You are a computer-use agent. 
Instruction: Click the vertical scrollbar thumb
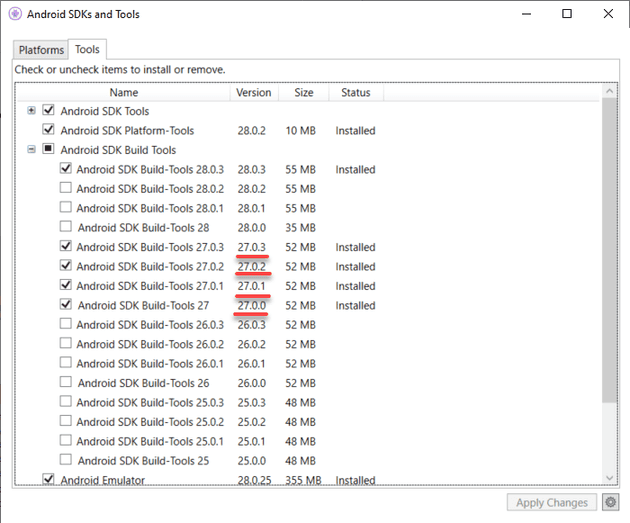pyautogui.click(x=610, y=250)
